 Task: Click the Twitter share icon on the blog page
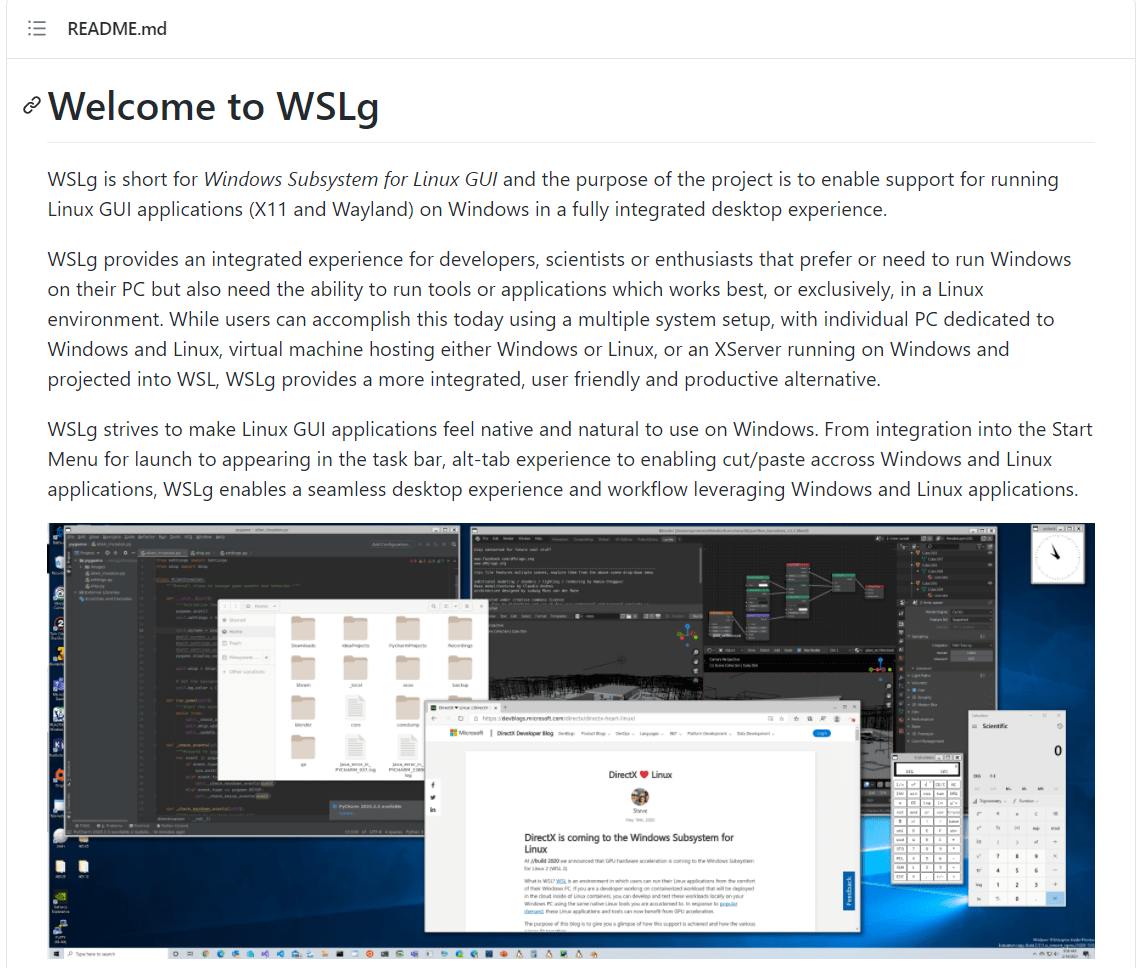[x=433, y=797]
